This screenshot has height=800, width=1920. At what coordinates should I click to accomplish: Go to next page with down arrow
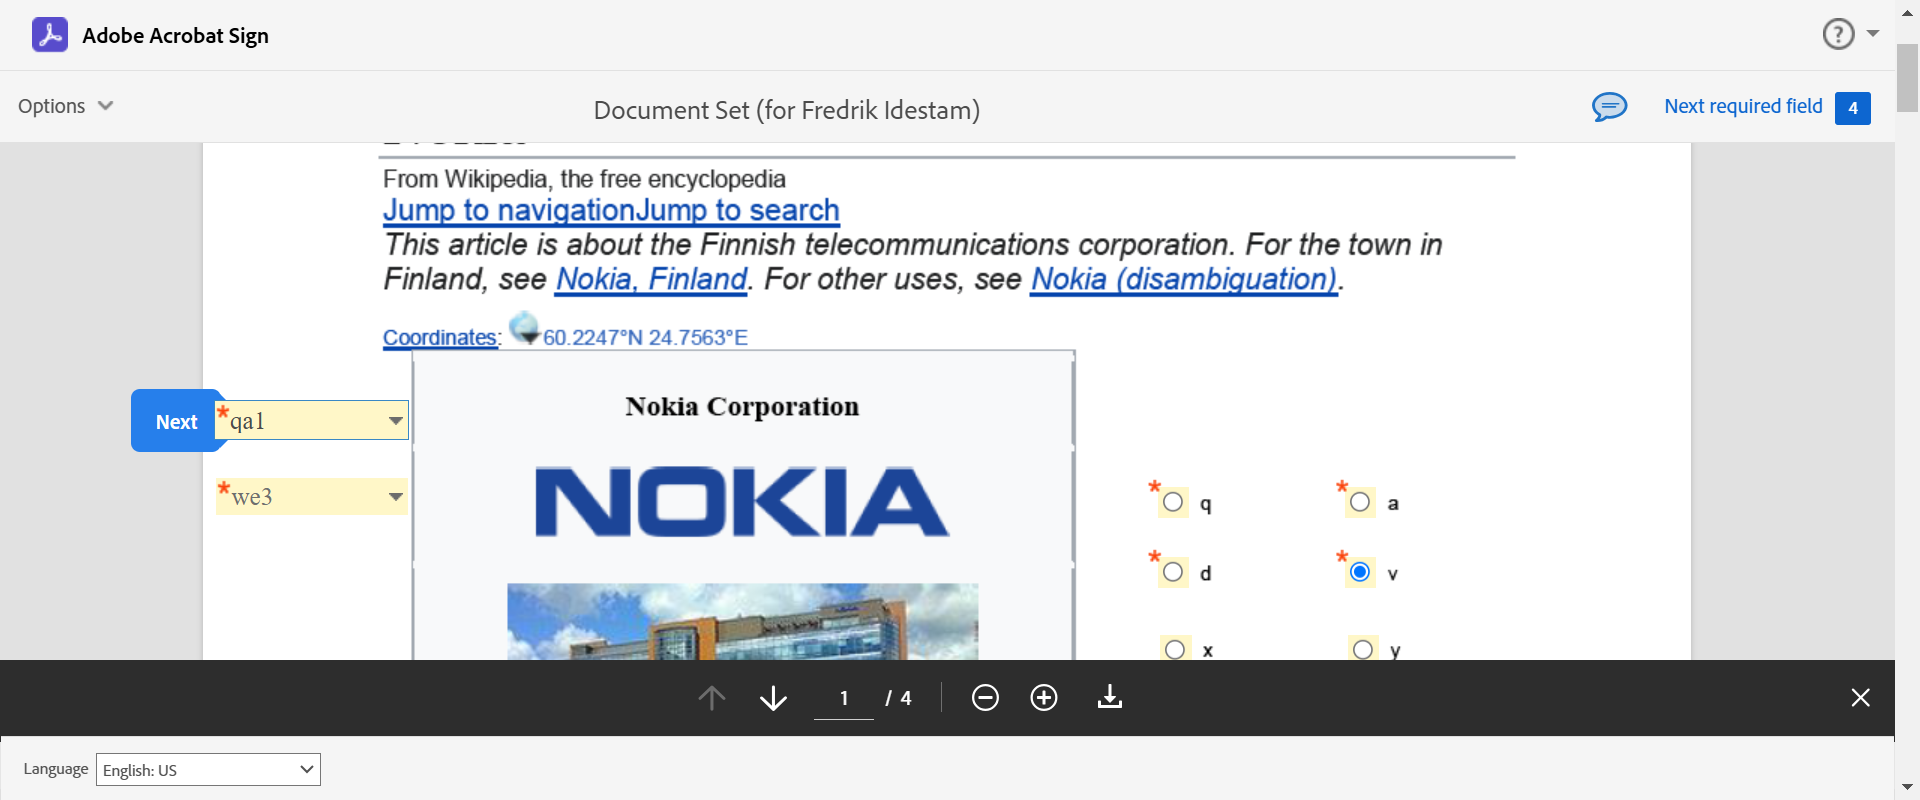click(773, 698)
